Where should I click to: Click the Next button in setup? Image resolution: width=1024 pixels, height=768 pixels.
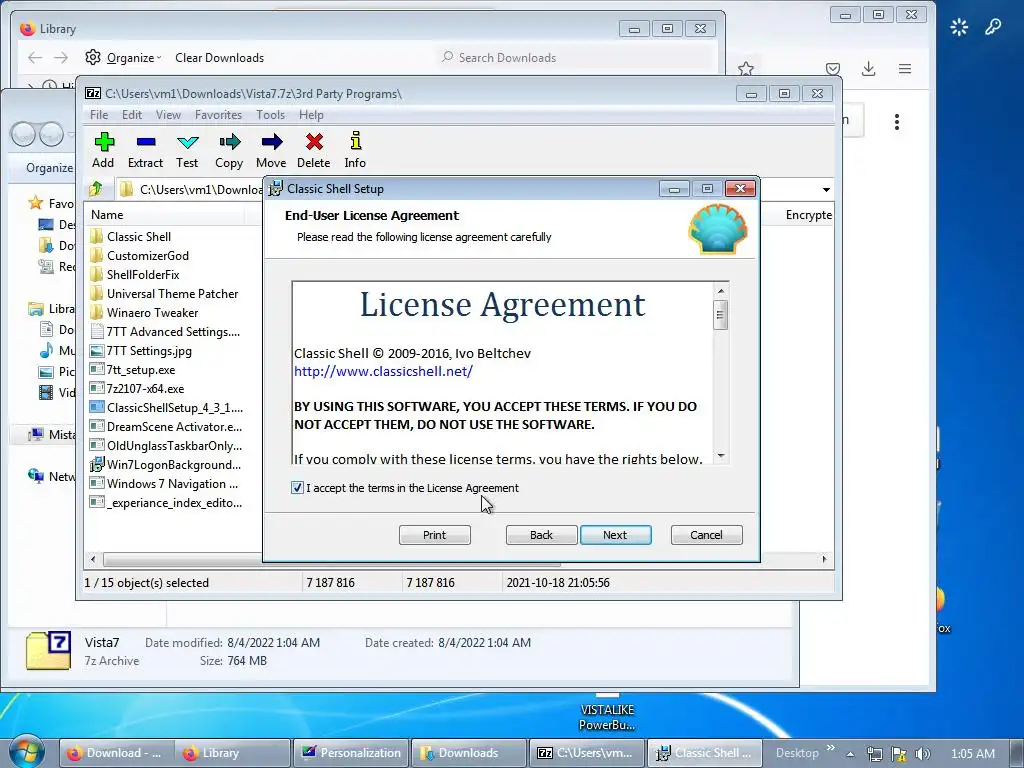pyautogui.click(x=615, y=535)
